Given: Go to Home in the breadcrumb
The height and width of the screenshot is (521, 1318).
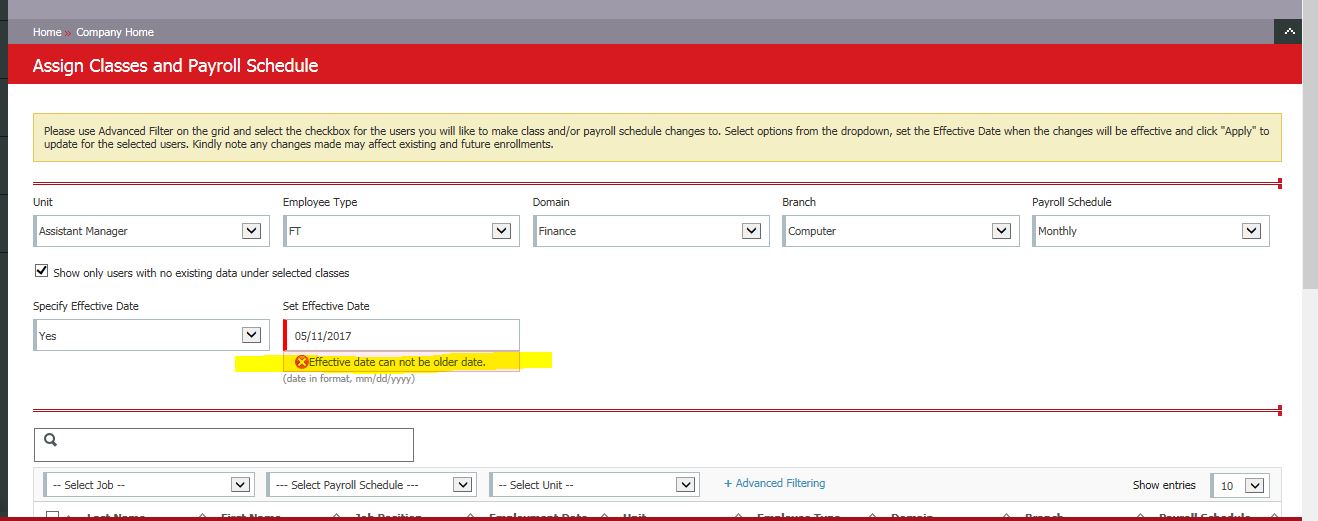Looking at the screenshot, I should [x=47, y=32].
